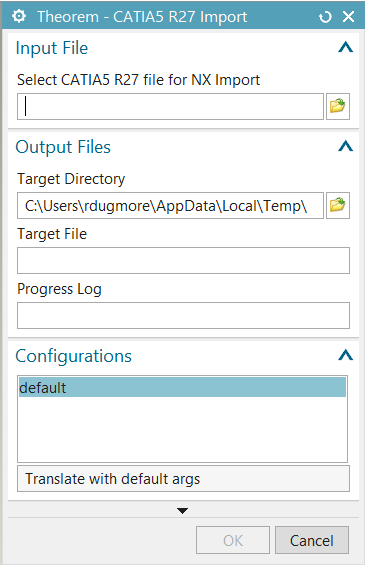
Task: Click the Target Directory path field
Action: [x=170, y=205]
